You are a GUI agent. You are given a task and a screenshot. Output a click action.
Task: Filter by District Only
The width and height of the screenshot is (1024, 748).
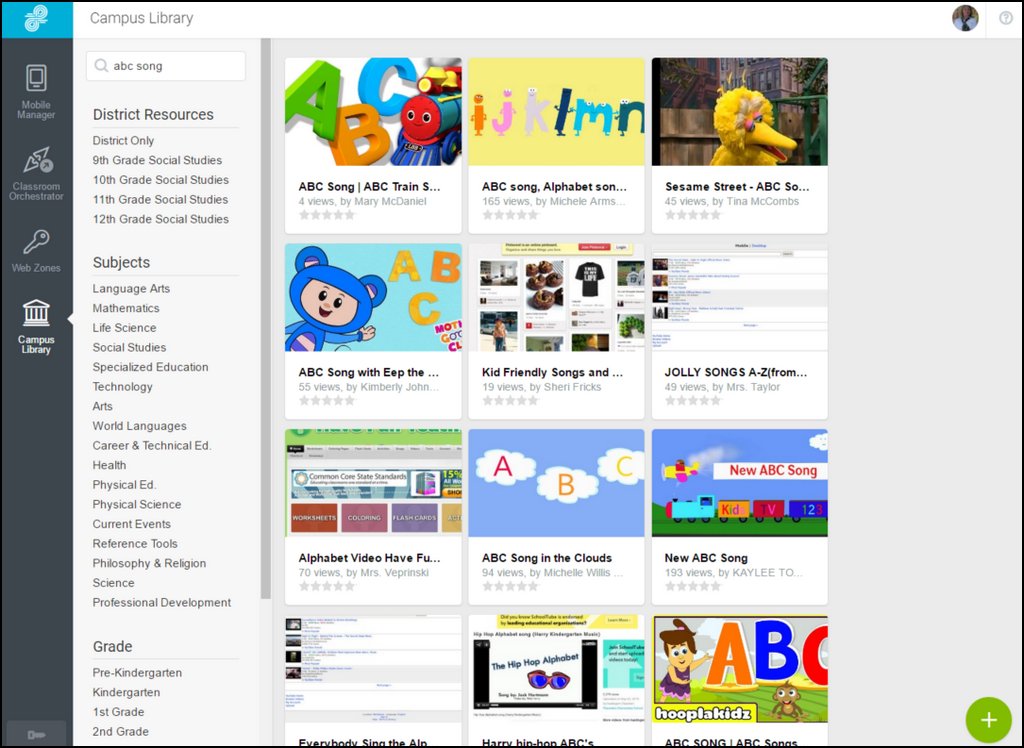(123, 140)
